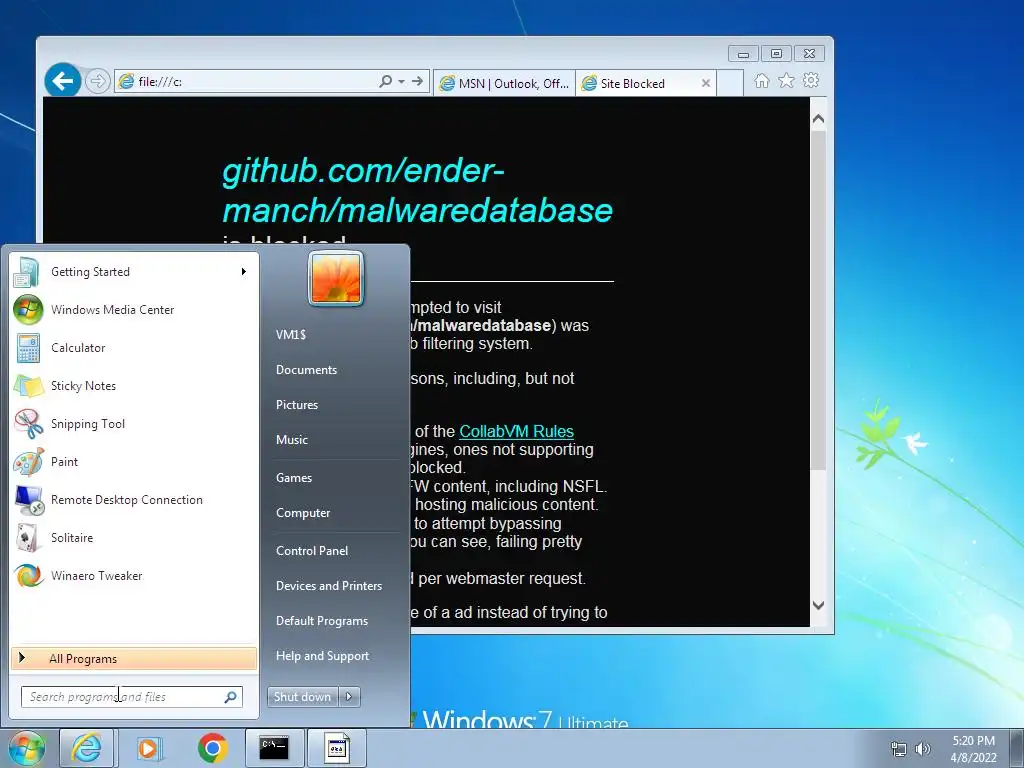Open shut down options arrow
The width and height of the screenshot is (1024, 768).
tap(349, 697)
